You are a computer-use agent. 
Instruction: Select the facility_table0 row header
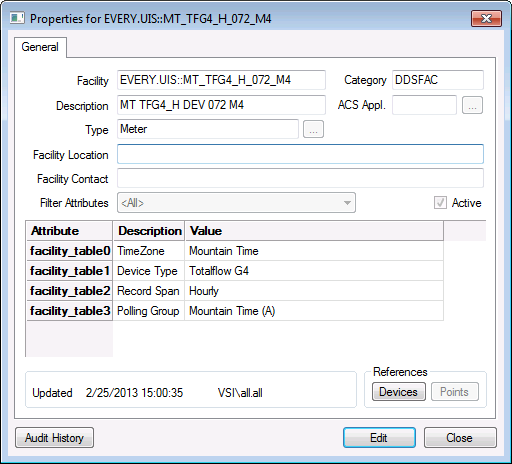(69, 251)
